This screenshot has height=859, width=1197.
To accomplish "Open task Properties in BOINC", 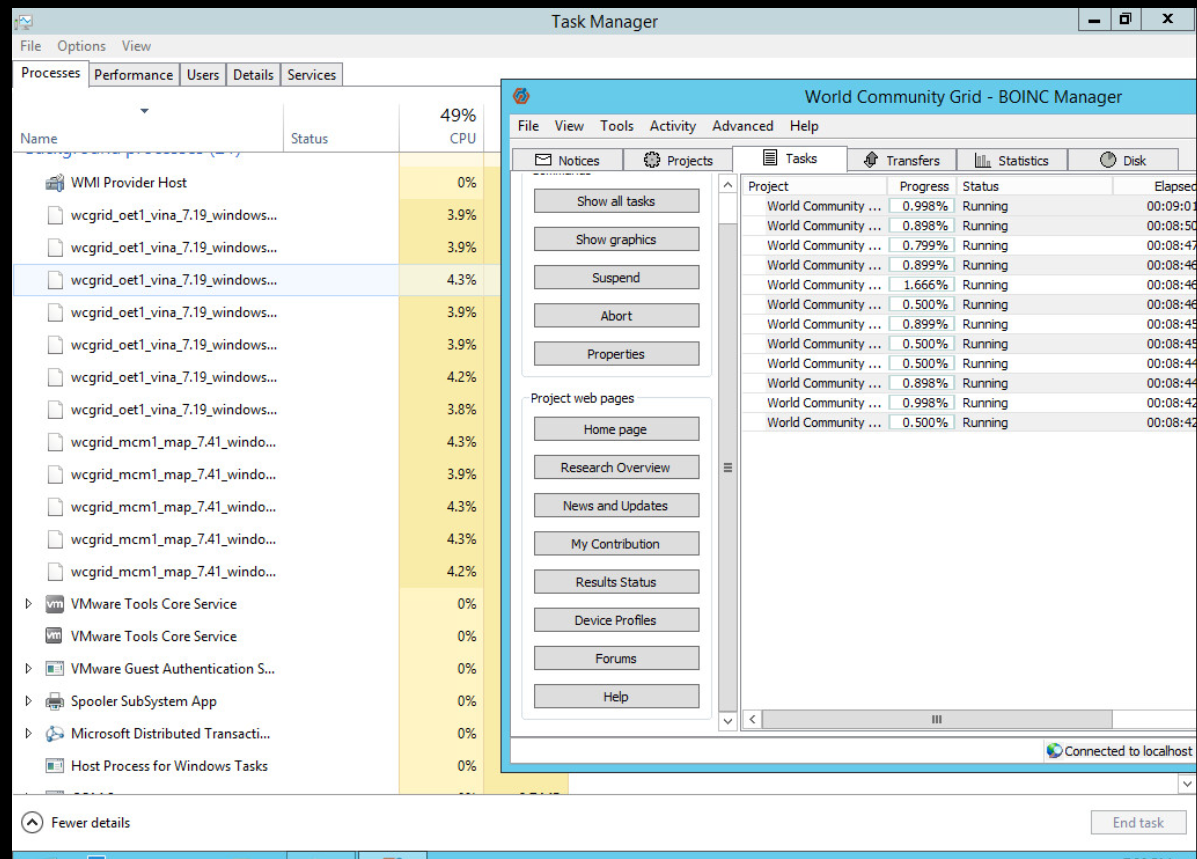I will 616,354.
